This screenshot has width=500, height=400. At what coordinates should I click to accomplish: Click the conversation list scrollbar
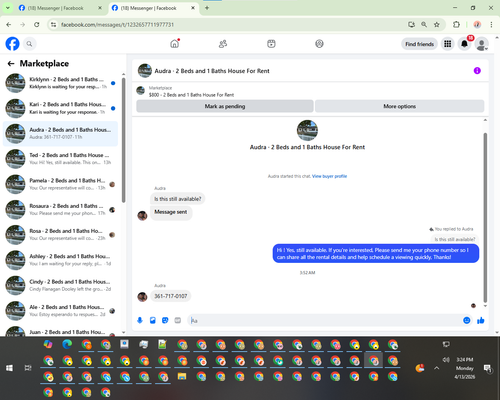(x=123, y=140)
